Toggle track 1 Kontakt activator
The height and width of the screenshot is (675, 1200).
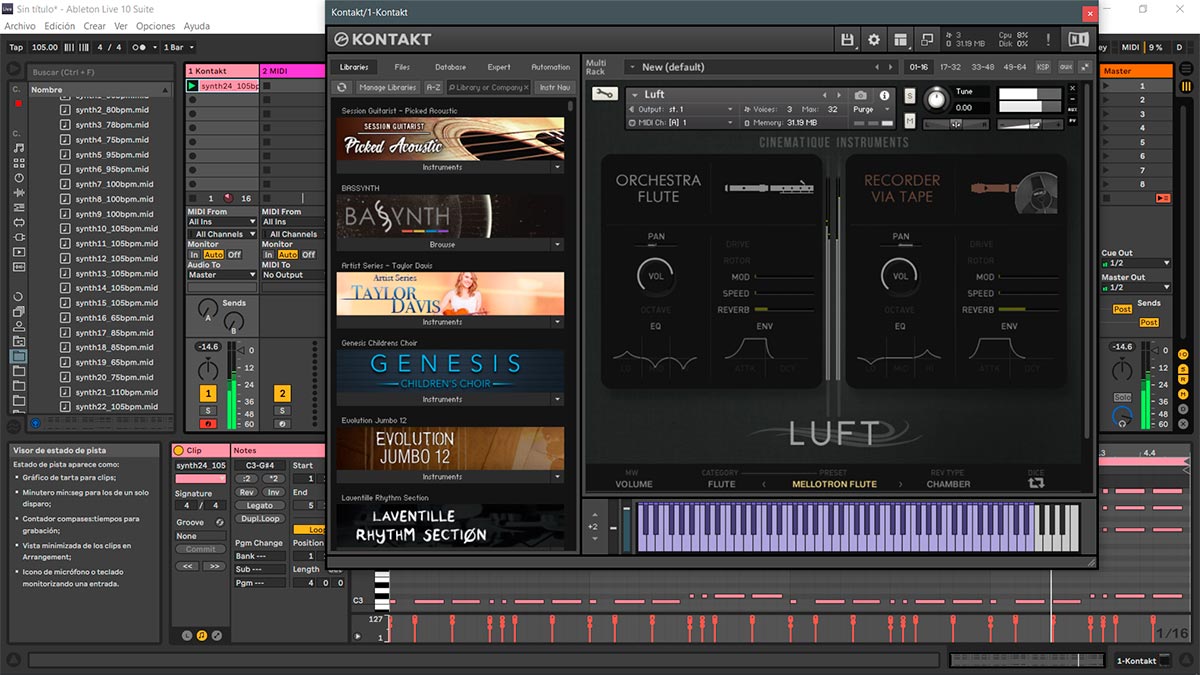click(208, 394)
